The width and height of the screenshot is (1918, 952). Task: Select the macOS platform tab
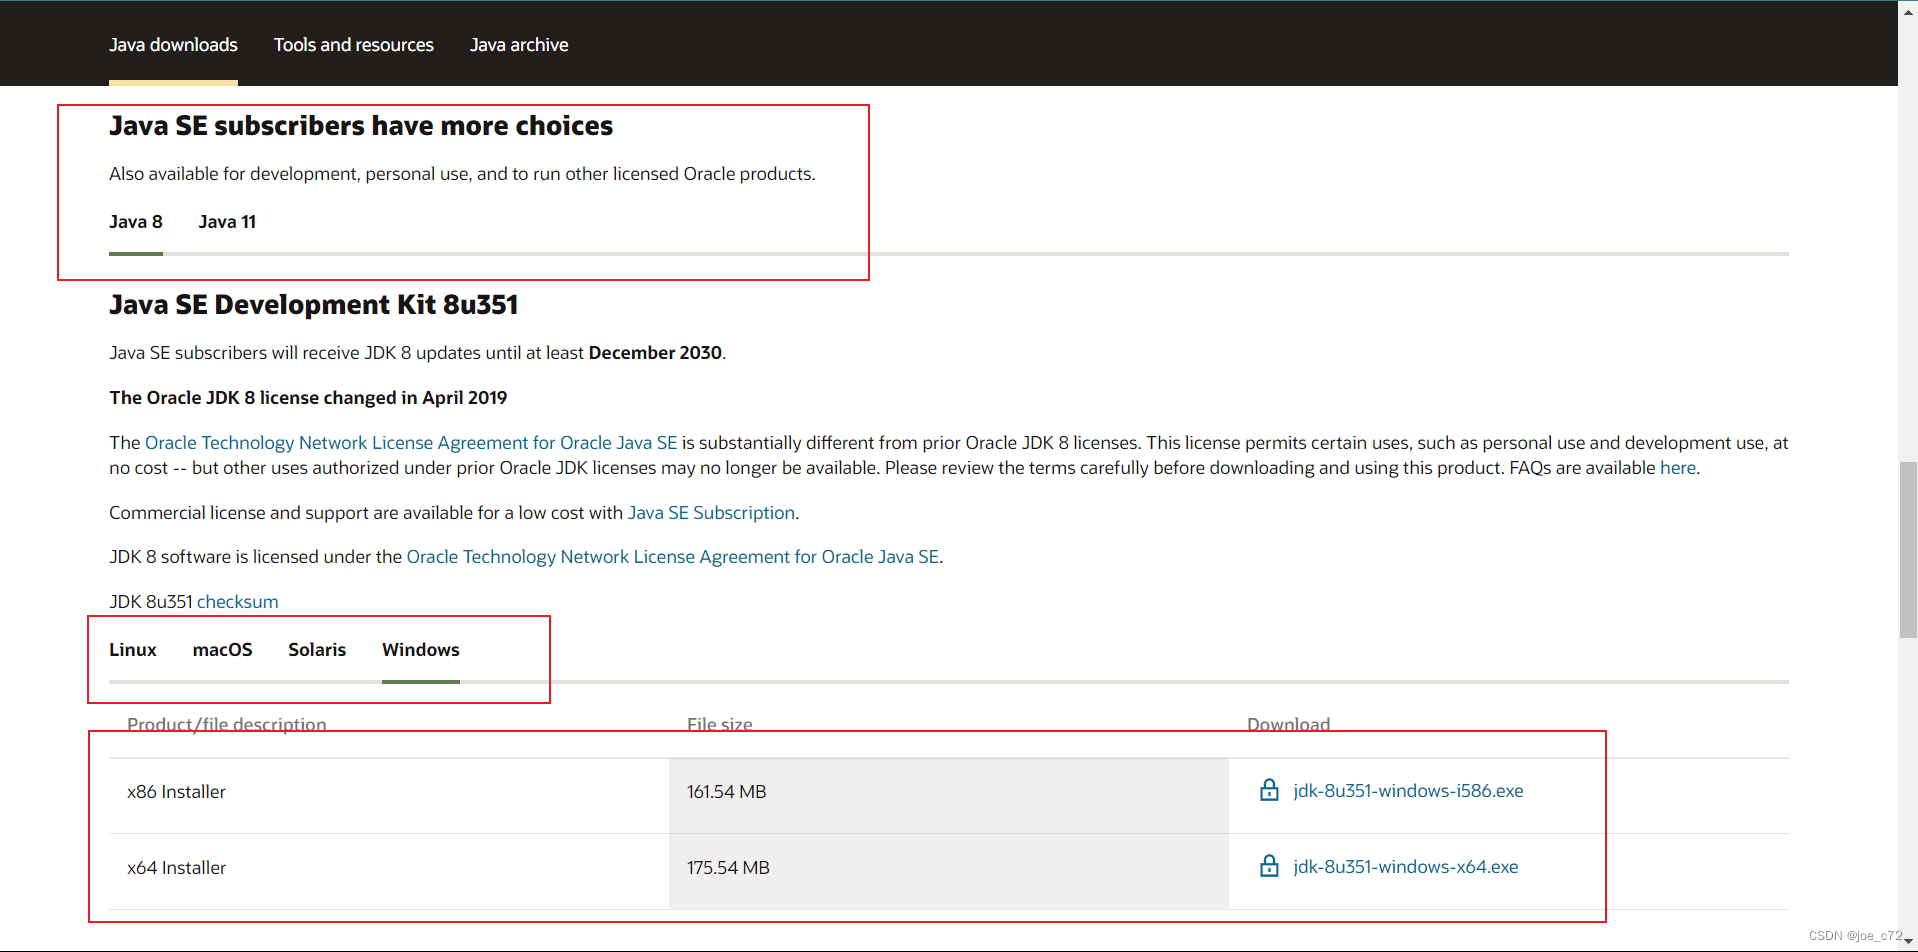tap(222, 650)
